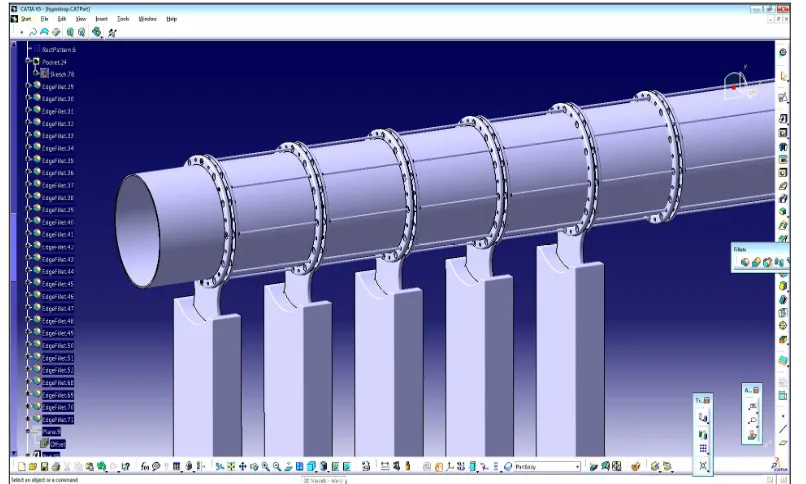Open the Help menu
The image size is (806, 484).
(172, 19)
